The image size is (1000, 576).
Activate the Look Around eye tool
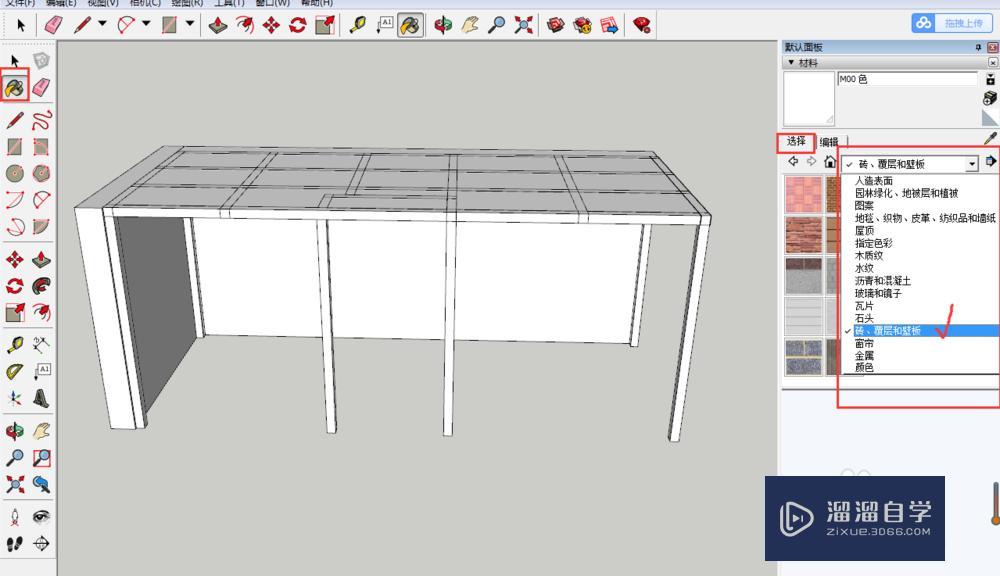click(x=41, y=517)
